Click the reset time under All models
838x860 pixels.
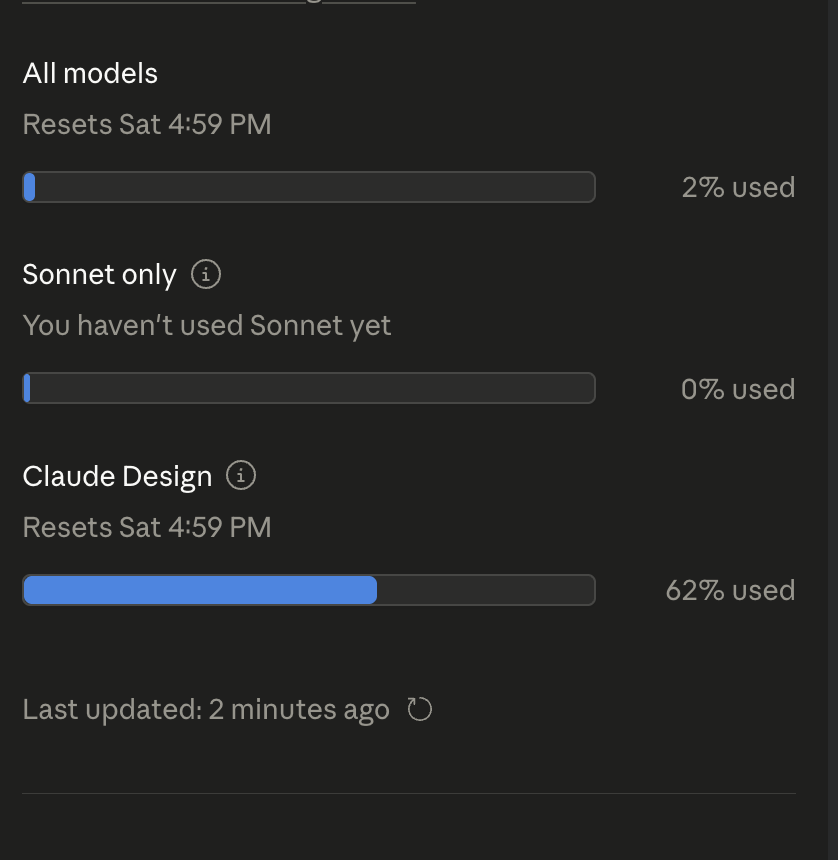click(x=147, y=124)
